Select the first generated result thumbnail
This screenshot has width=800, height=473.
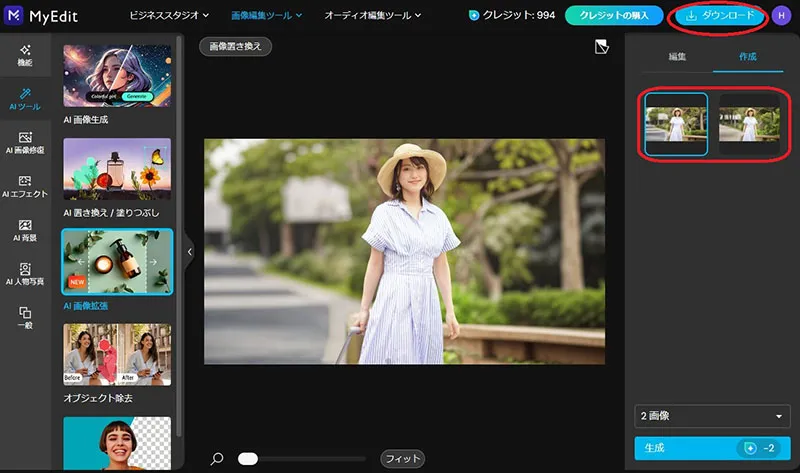[676, 124]
